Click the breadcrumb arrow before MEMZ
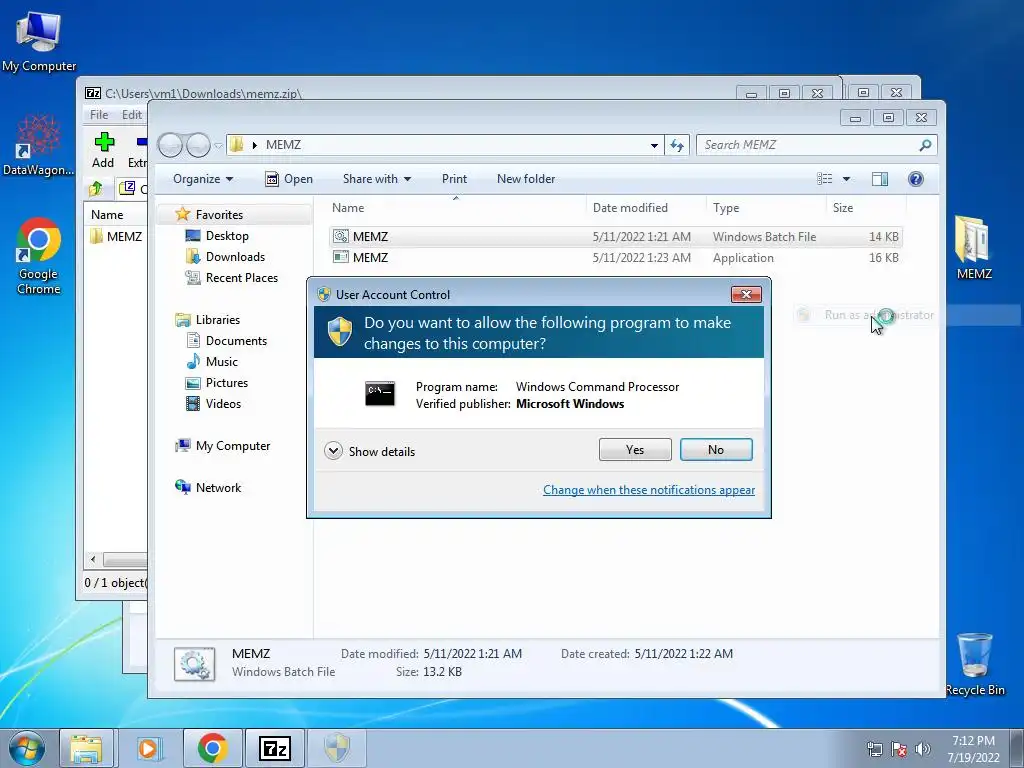Image resolution: width=1024 pixels, height=768 pixels. [x=255, y=145]
